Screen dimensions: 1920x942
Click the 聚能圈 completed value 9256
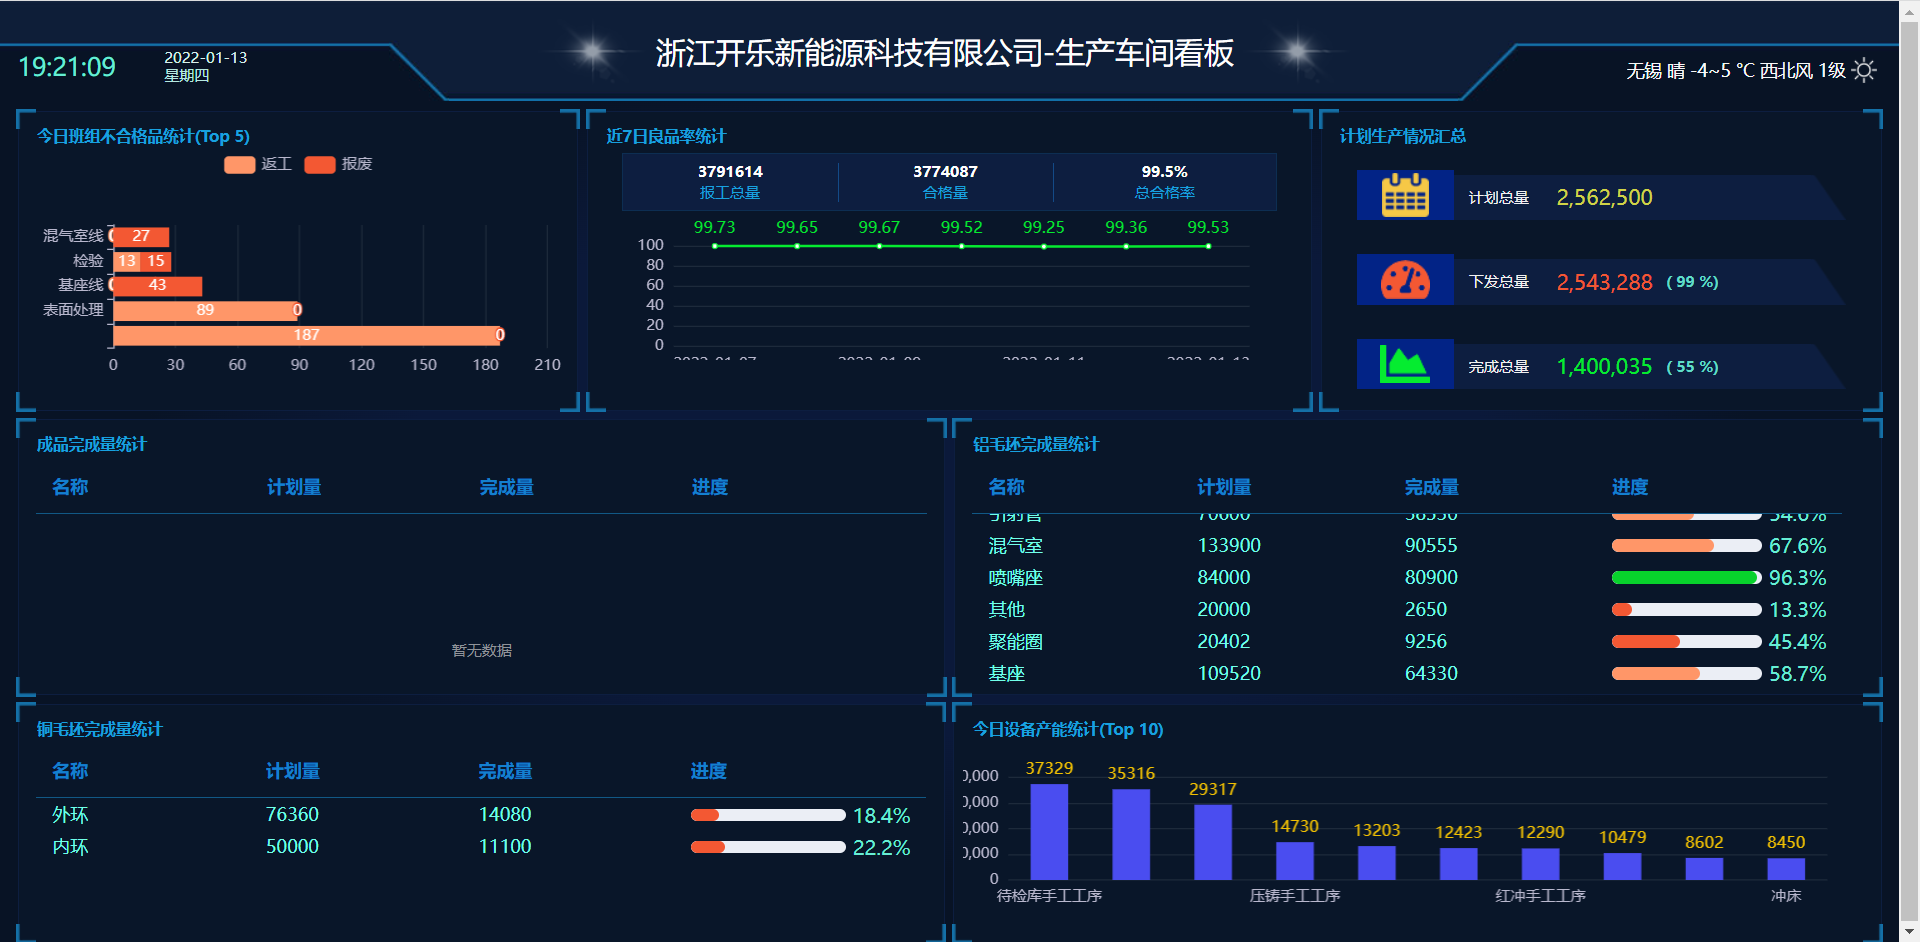point(1425,642)
